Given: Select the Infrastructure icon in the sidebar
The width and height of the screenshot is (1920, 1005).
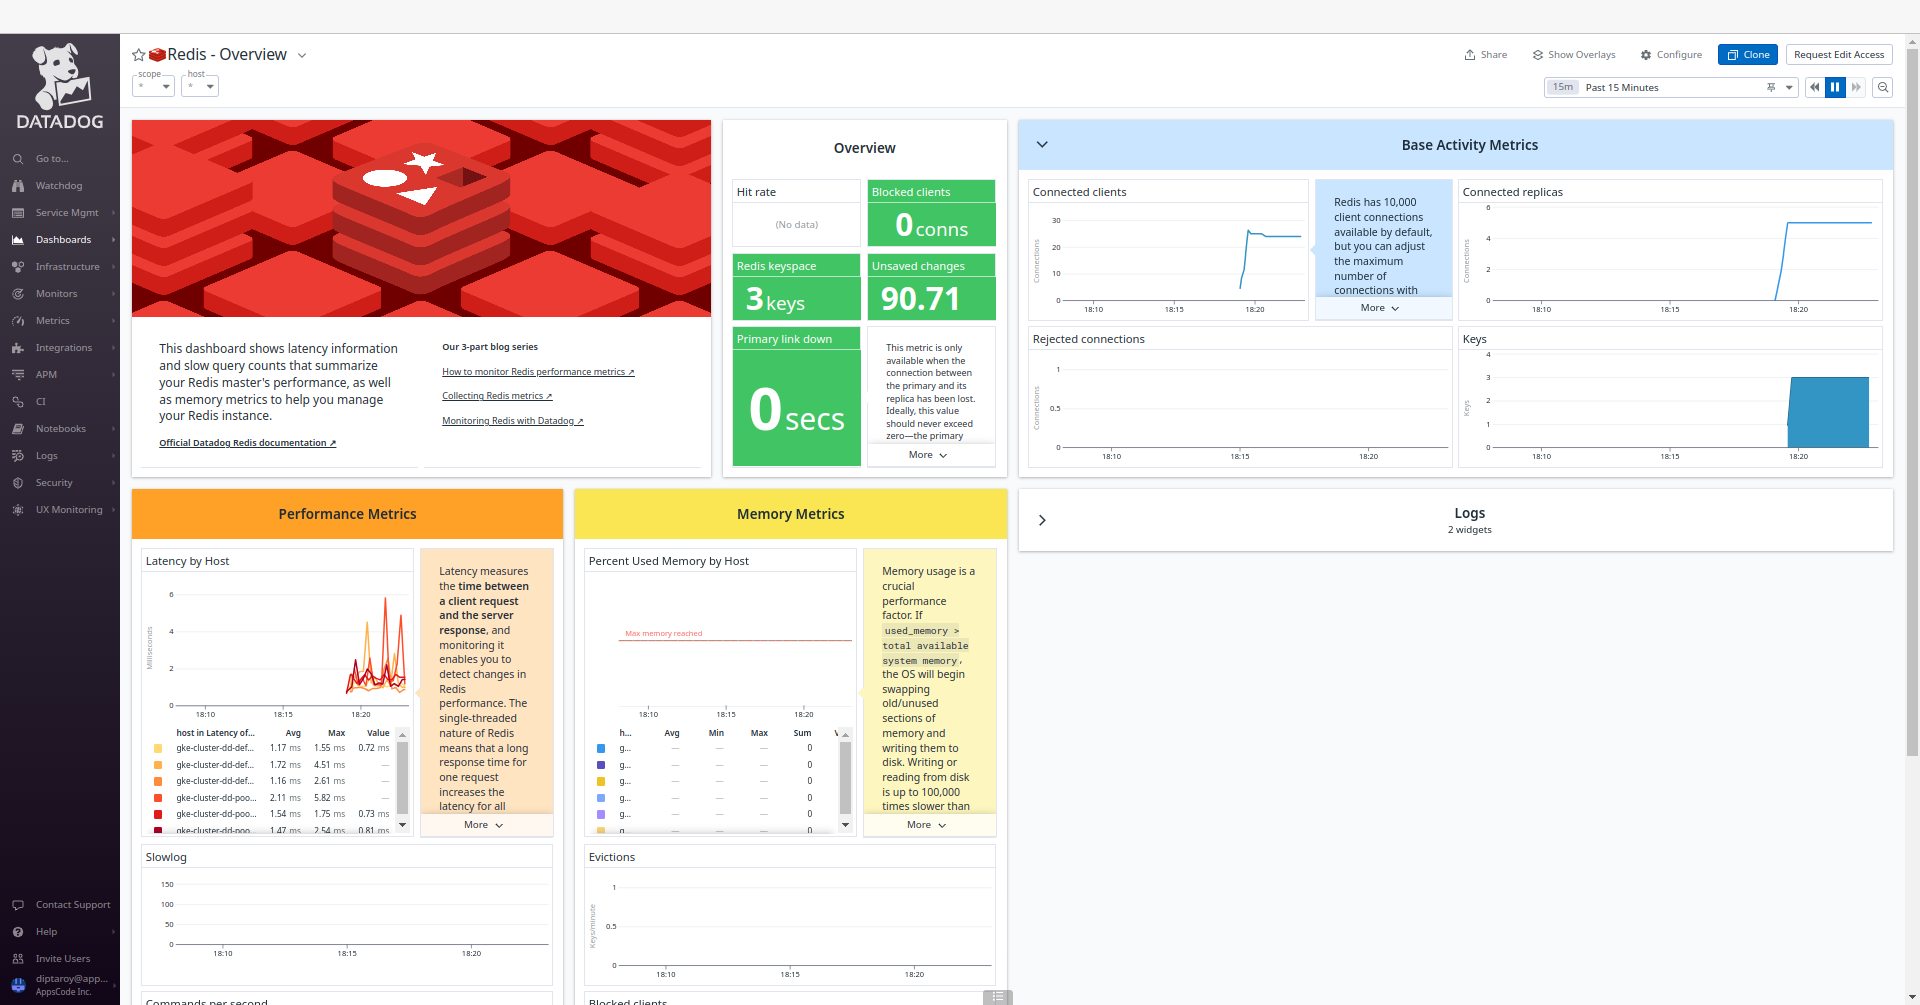Looking at the screenshot, I should pyautogui.click(x=17, y=266).
